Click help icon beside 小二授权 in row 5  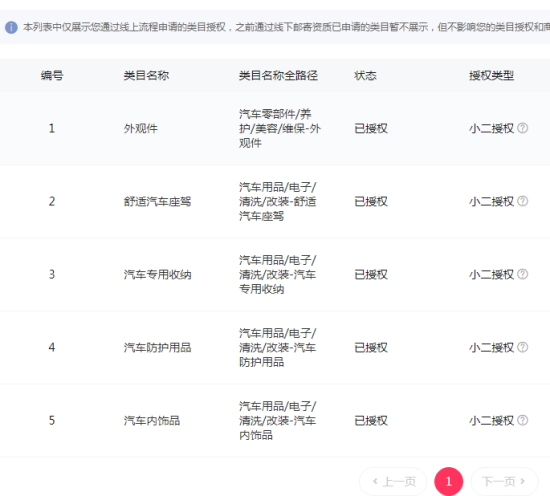click(523, 420)
